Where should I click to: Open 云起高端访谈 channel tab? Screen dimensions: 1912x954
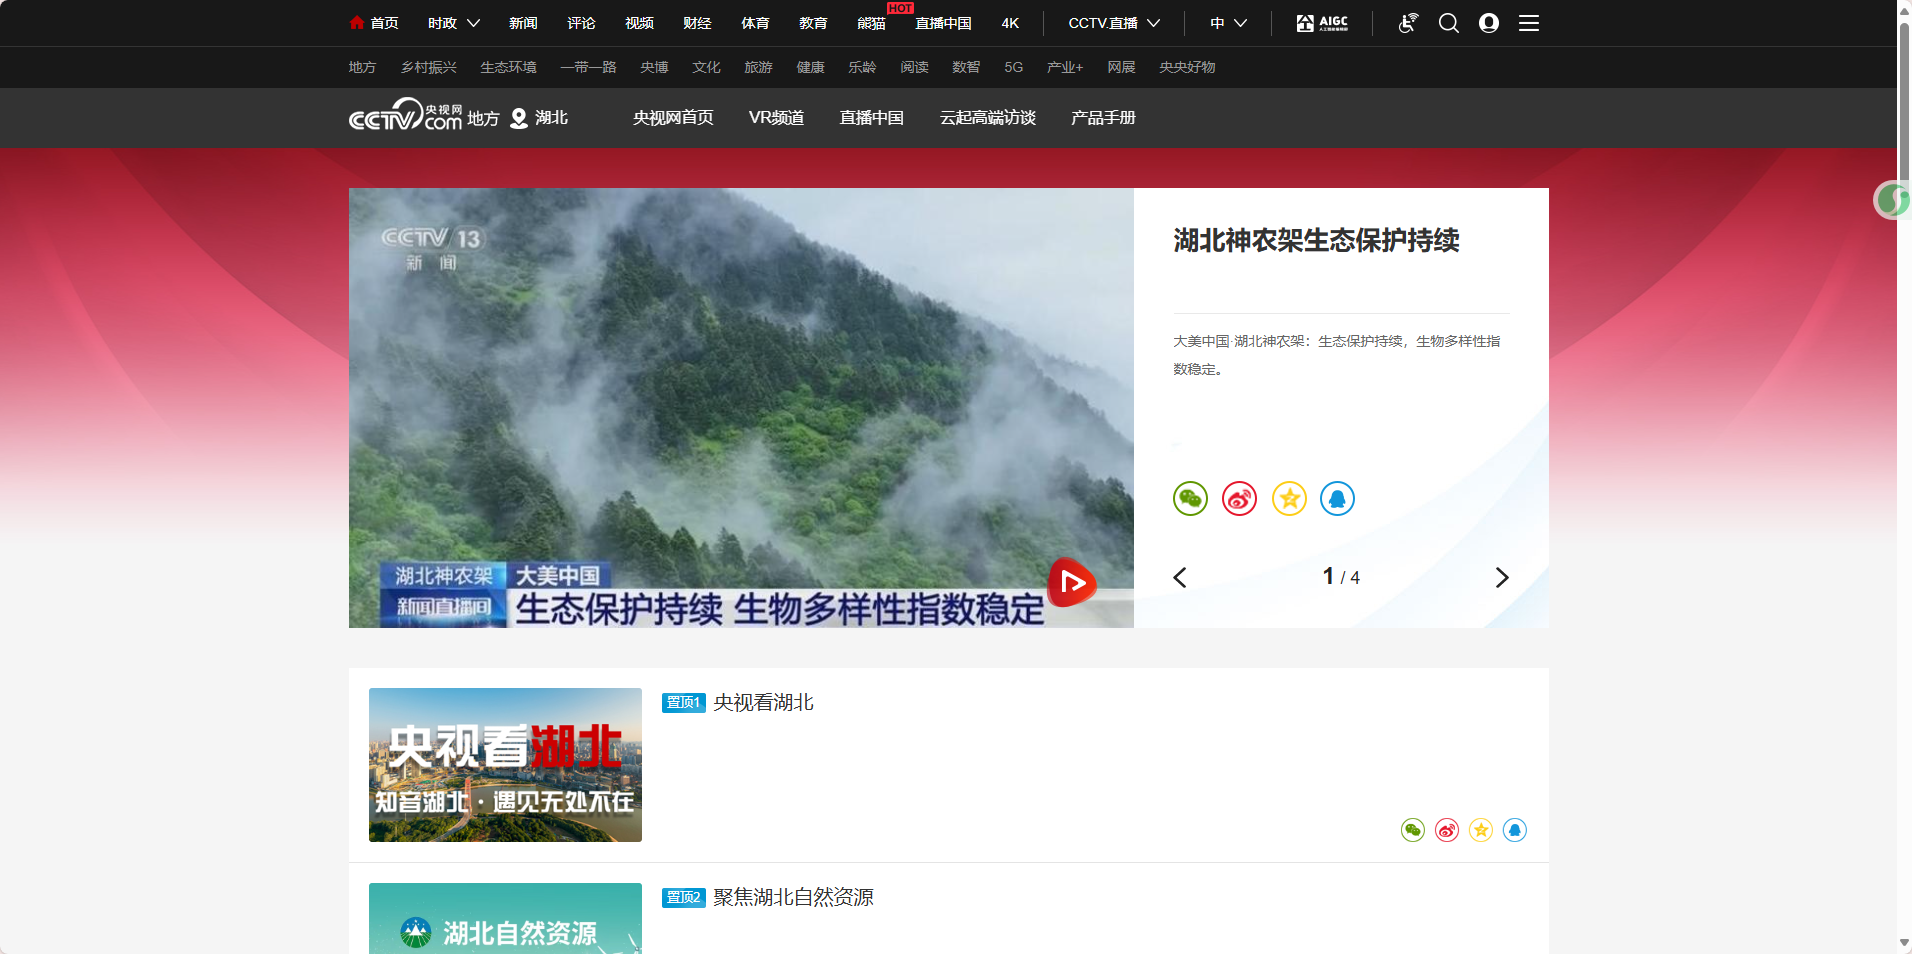tap(987, 118)
